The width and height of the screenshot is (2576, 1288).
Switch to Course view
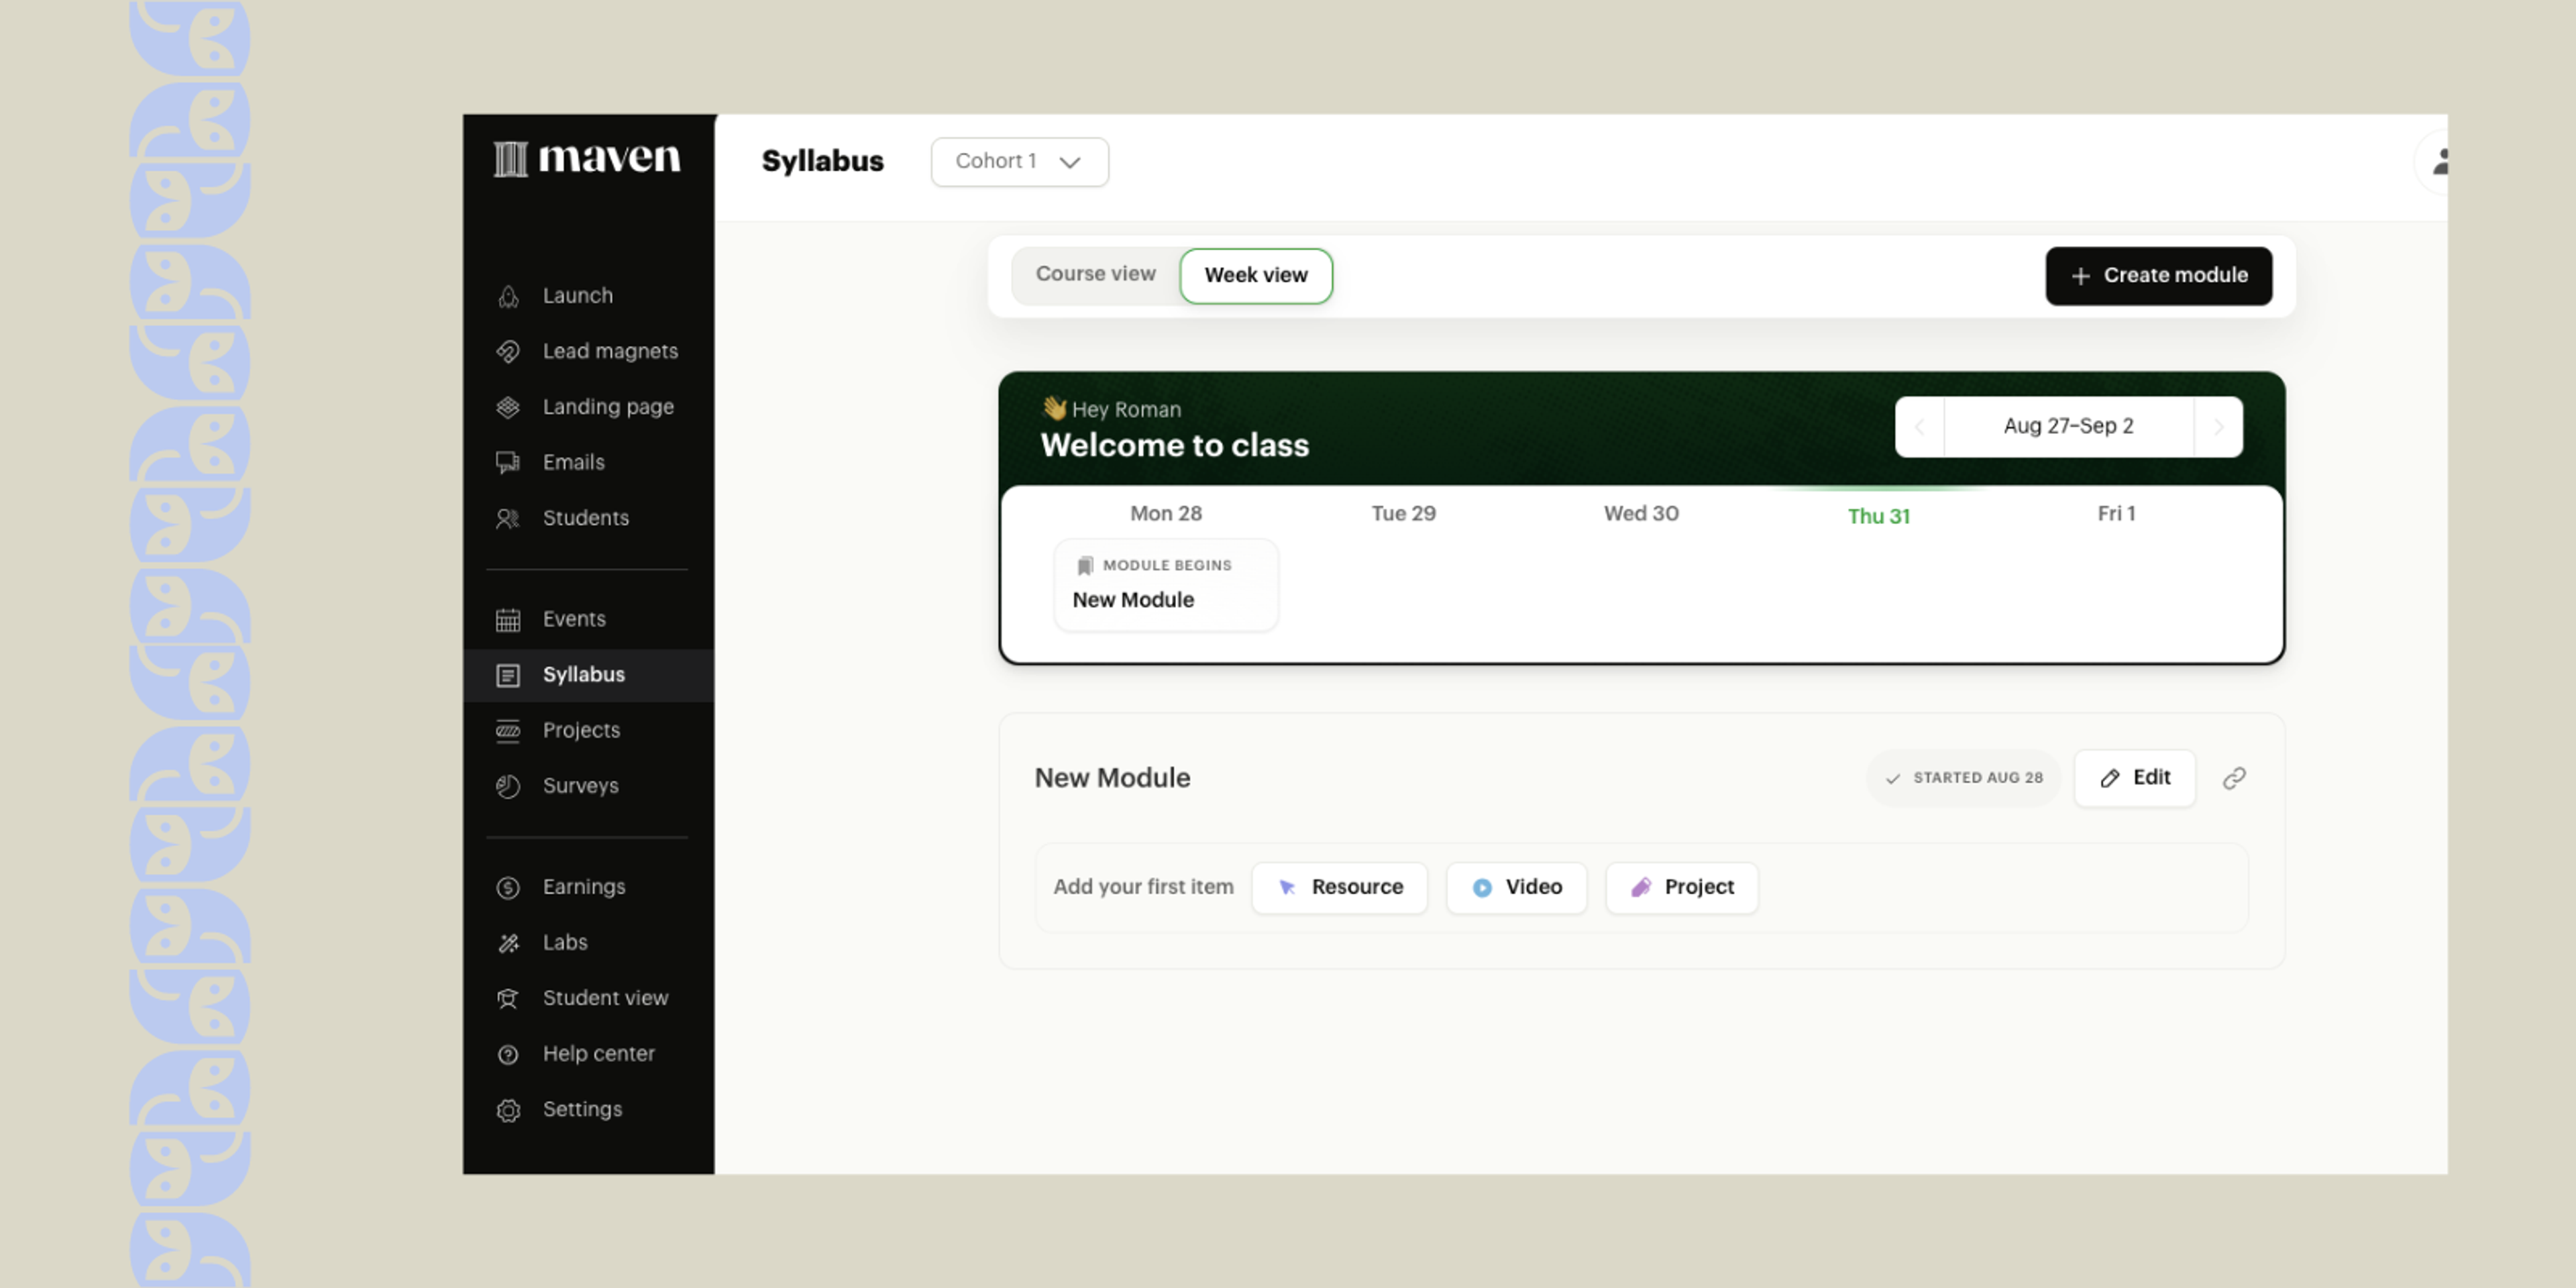(x=1095, y=275)
